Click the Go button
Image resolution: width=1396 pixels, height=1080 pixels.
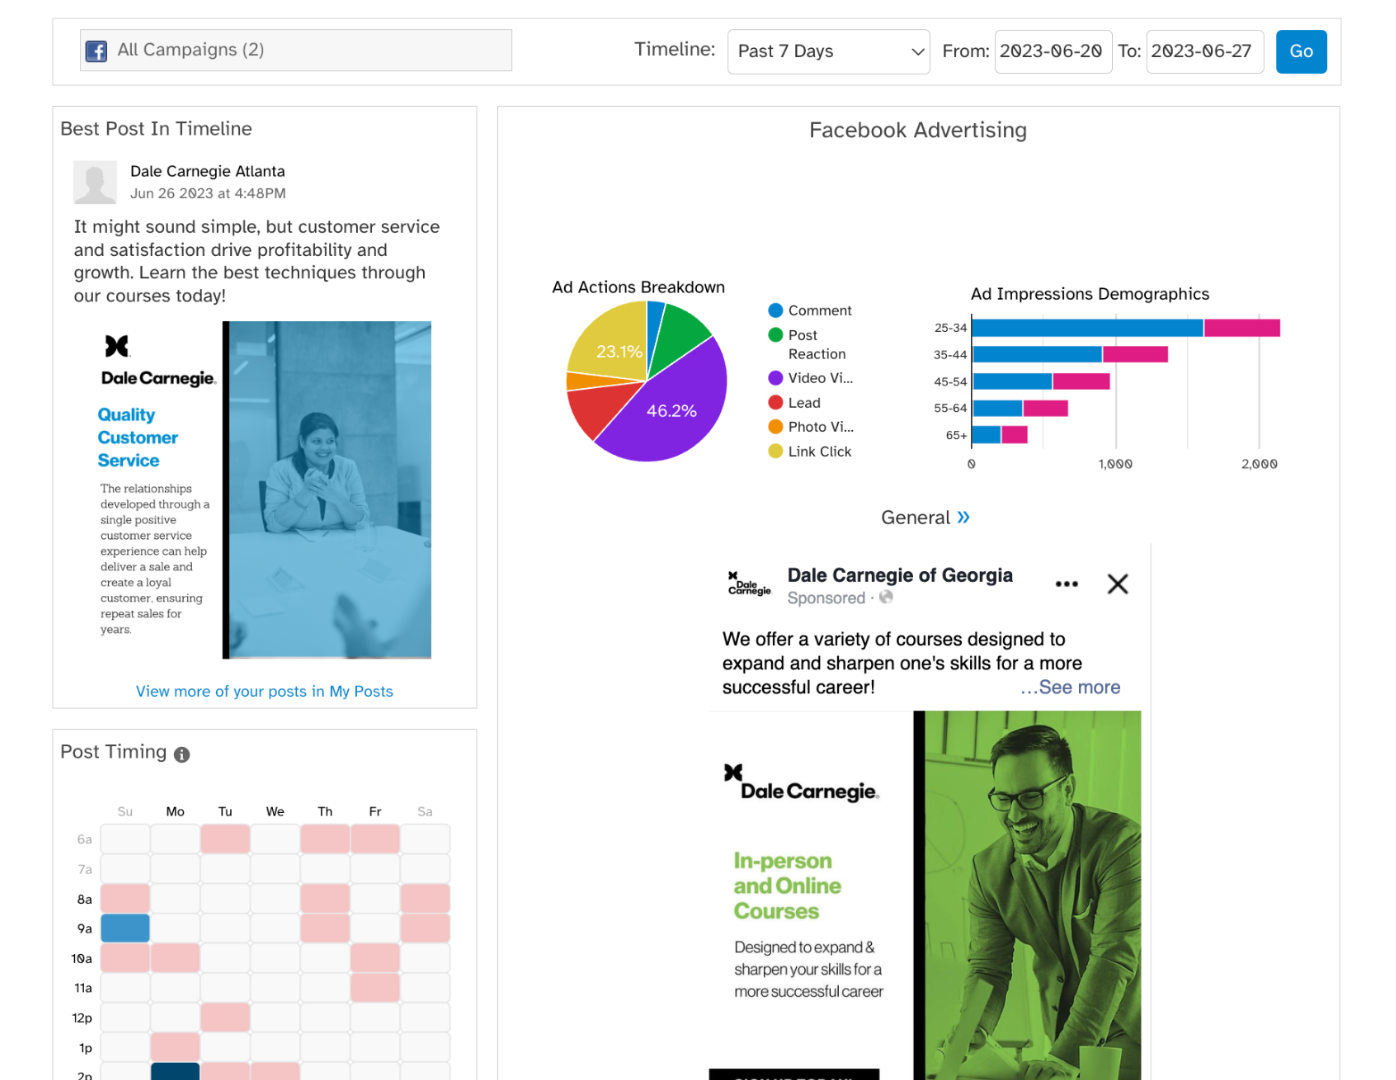click(1301, 51)
